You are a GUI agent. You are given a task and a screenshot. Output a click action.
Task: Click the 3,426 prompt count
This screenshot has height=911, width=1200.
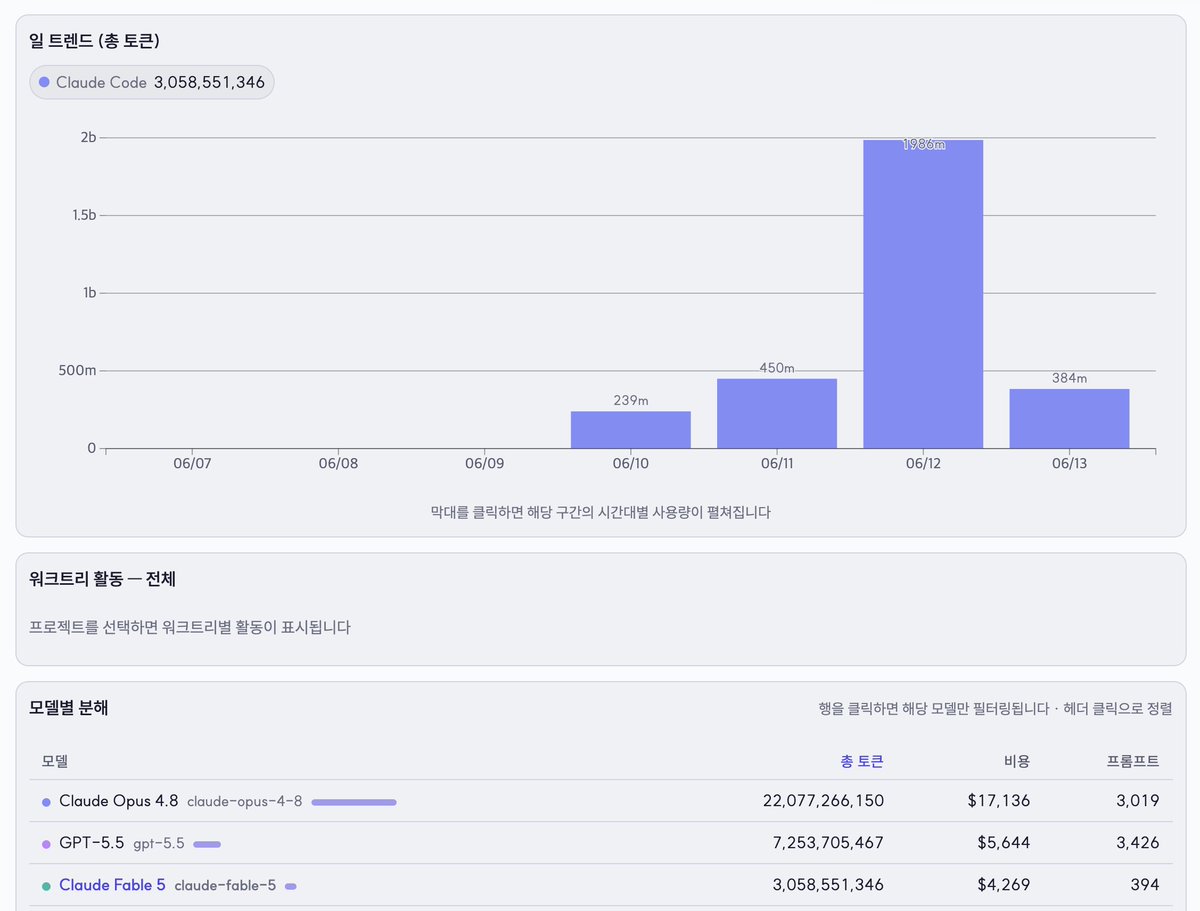(x=1138, y=843)
